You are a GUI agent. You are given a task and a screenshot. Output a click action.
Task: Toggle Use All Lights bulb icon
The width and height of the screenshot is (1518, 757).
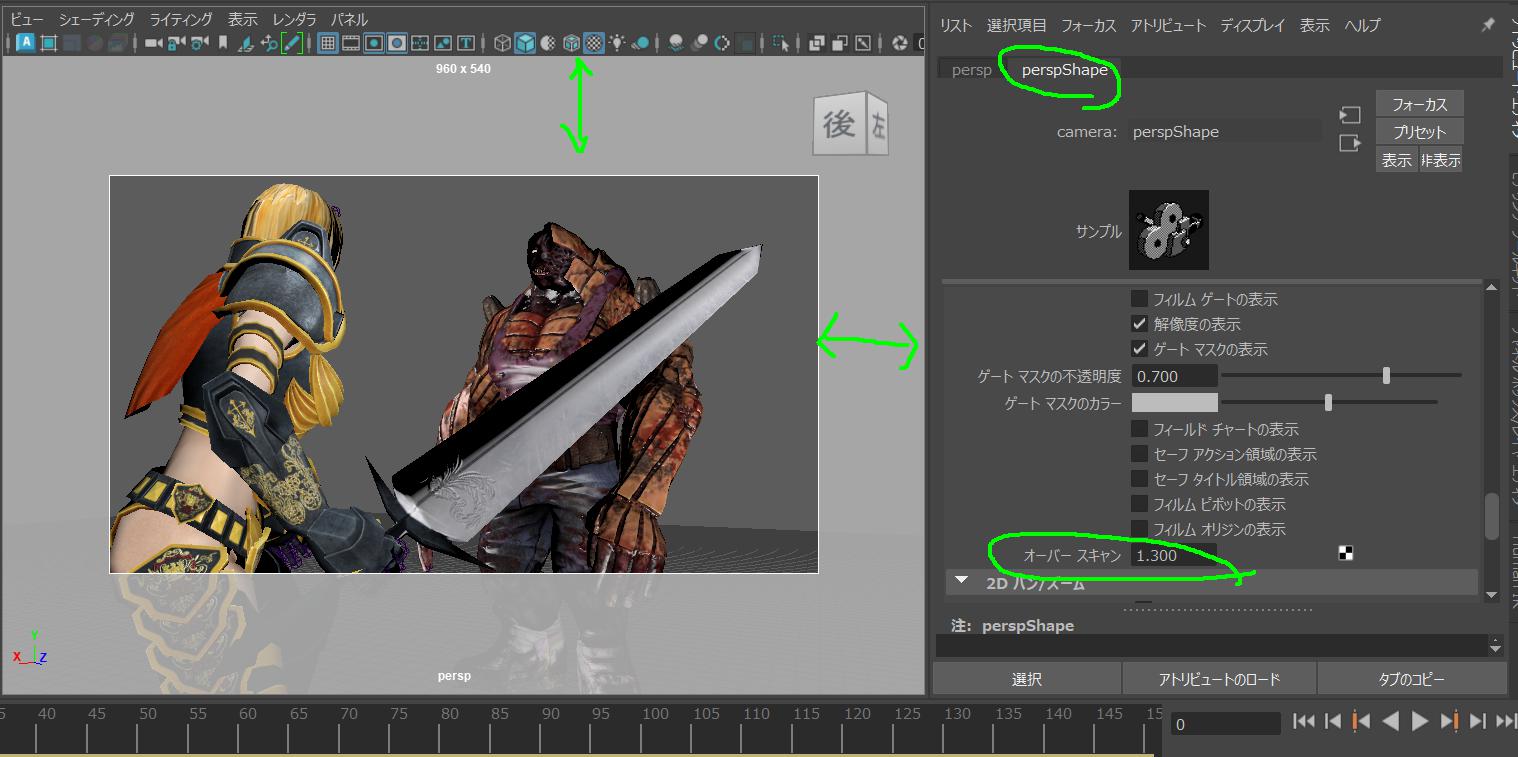click(617, 43)
